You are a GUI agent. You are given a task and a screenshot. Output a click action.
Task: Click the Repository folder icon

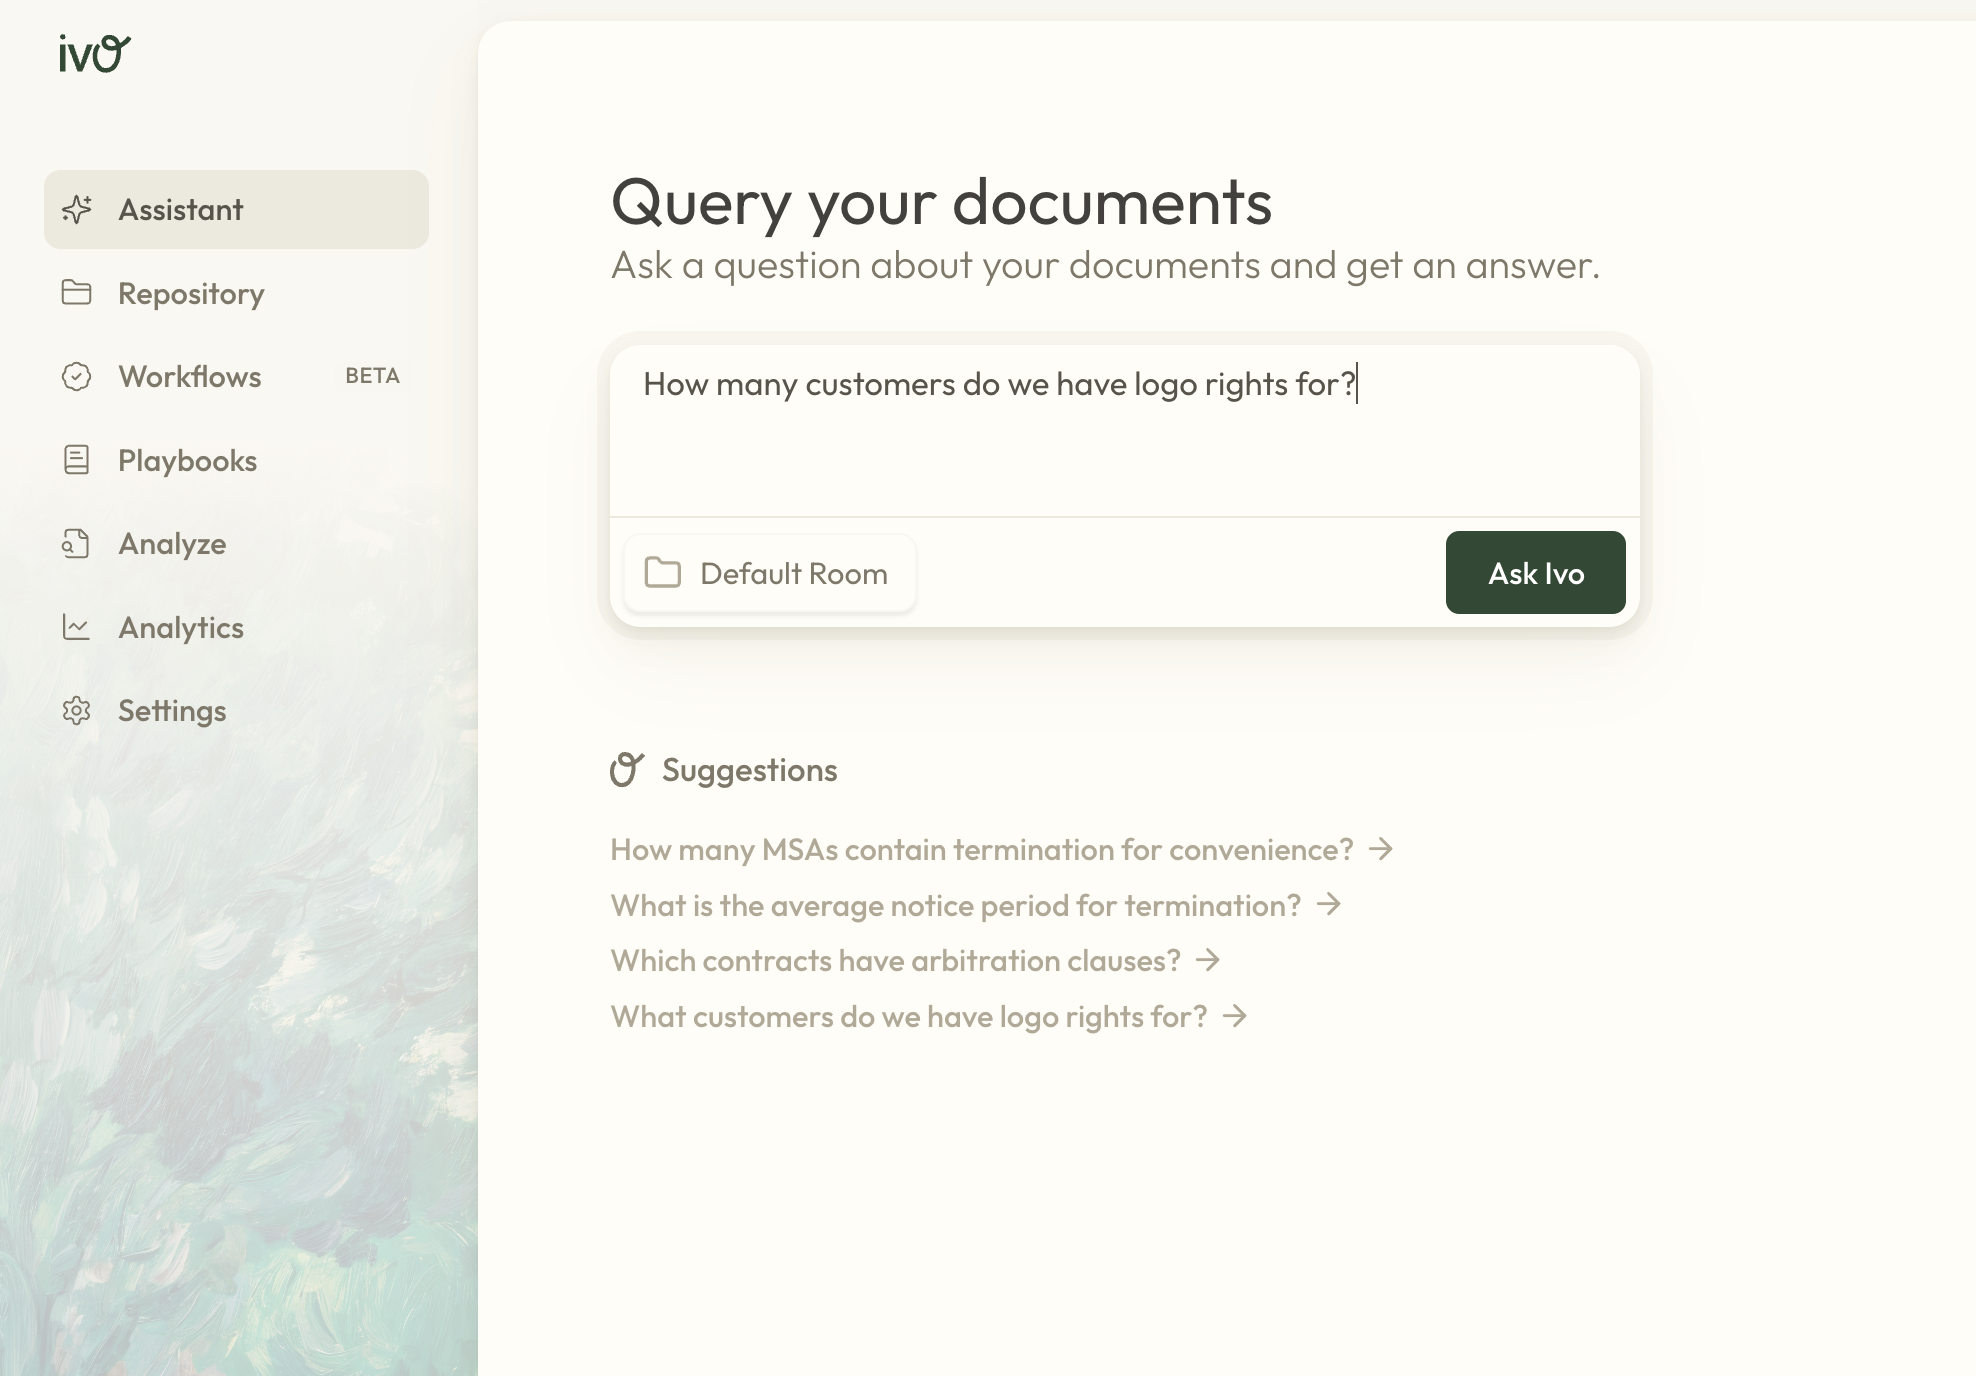(x=77, y=293)
